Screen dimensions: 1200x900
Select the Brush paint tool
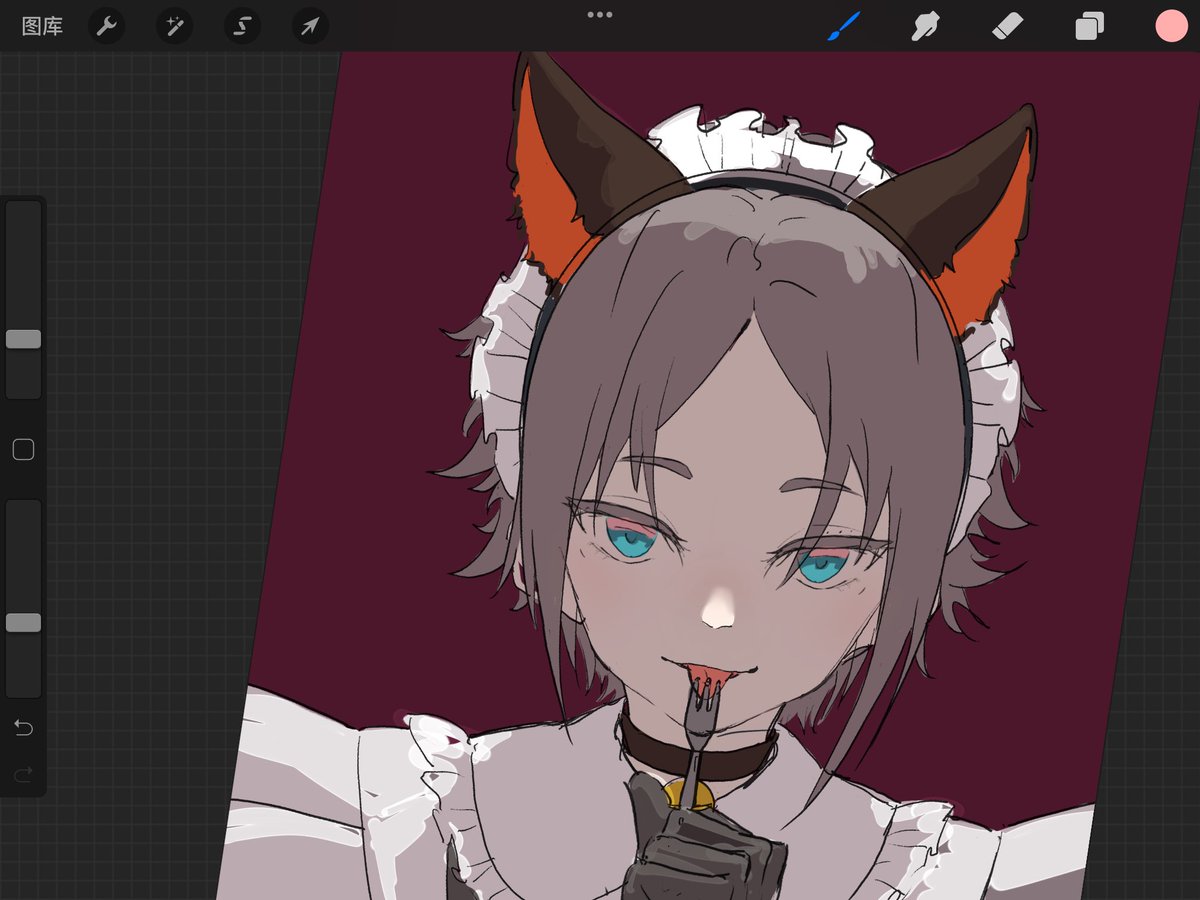click(844, 26)
